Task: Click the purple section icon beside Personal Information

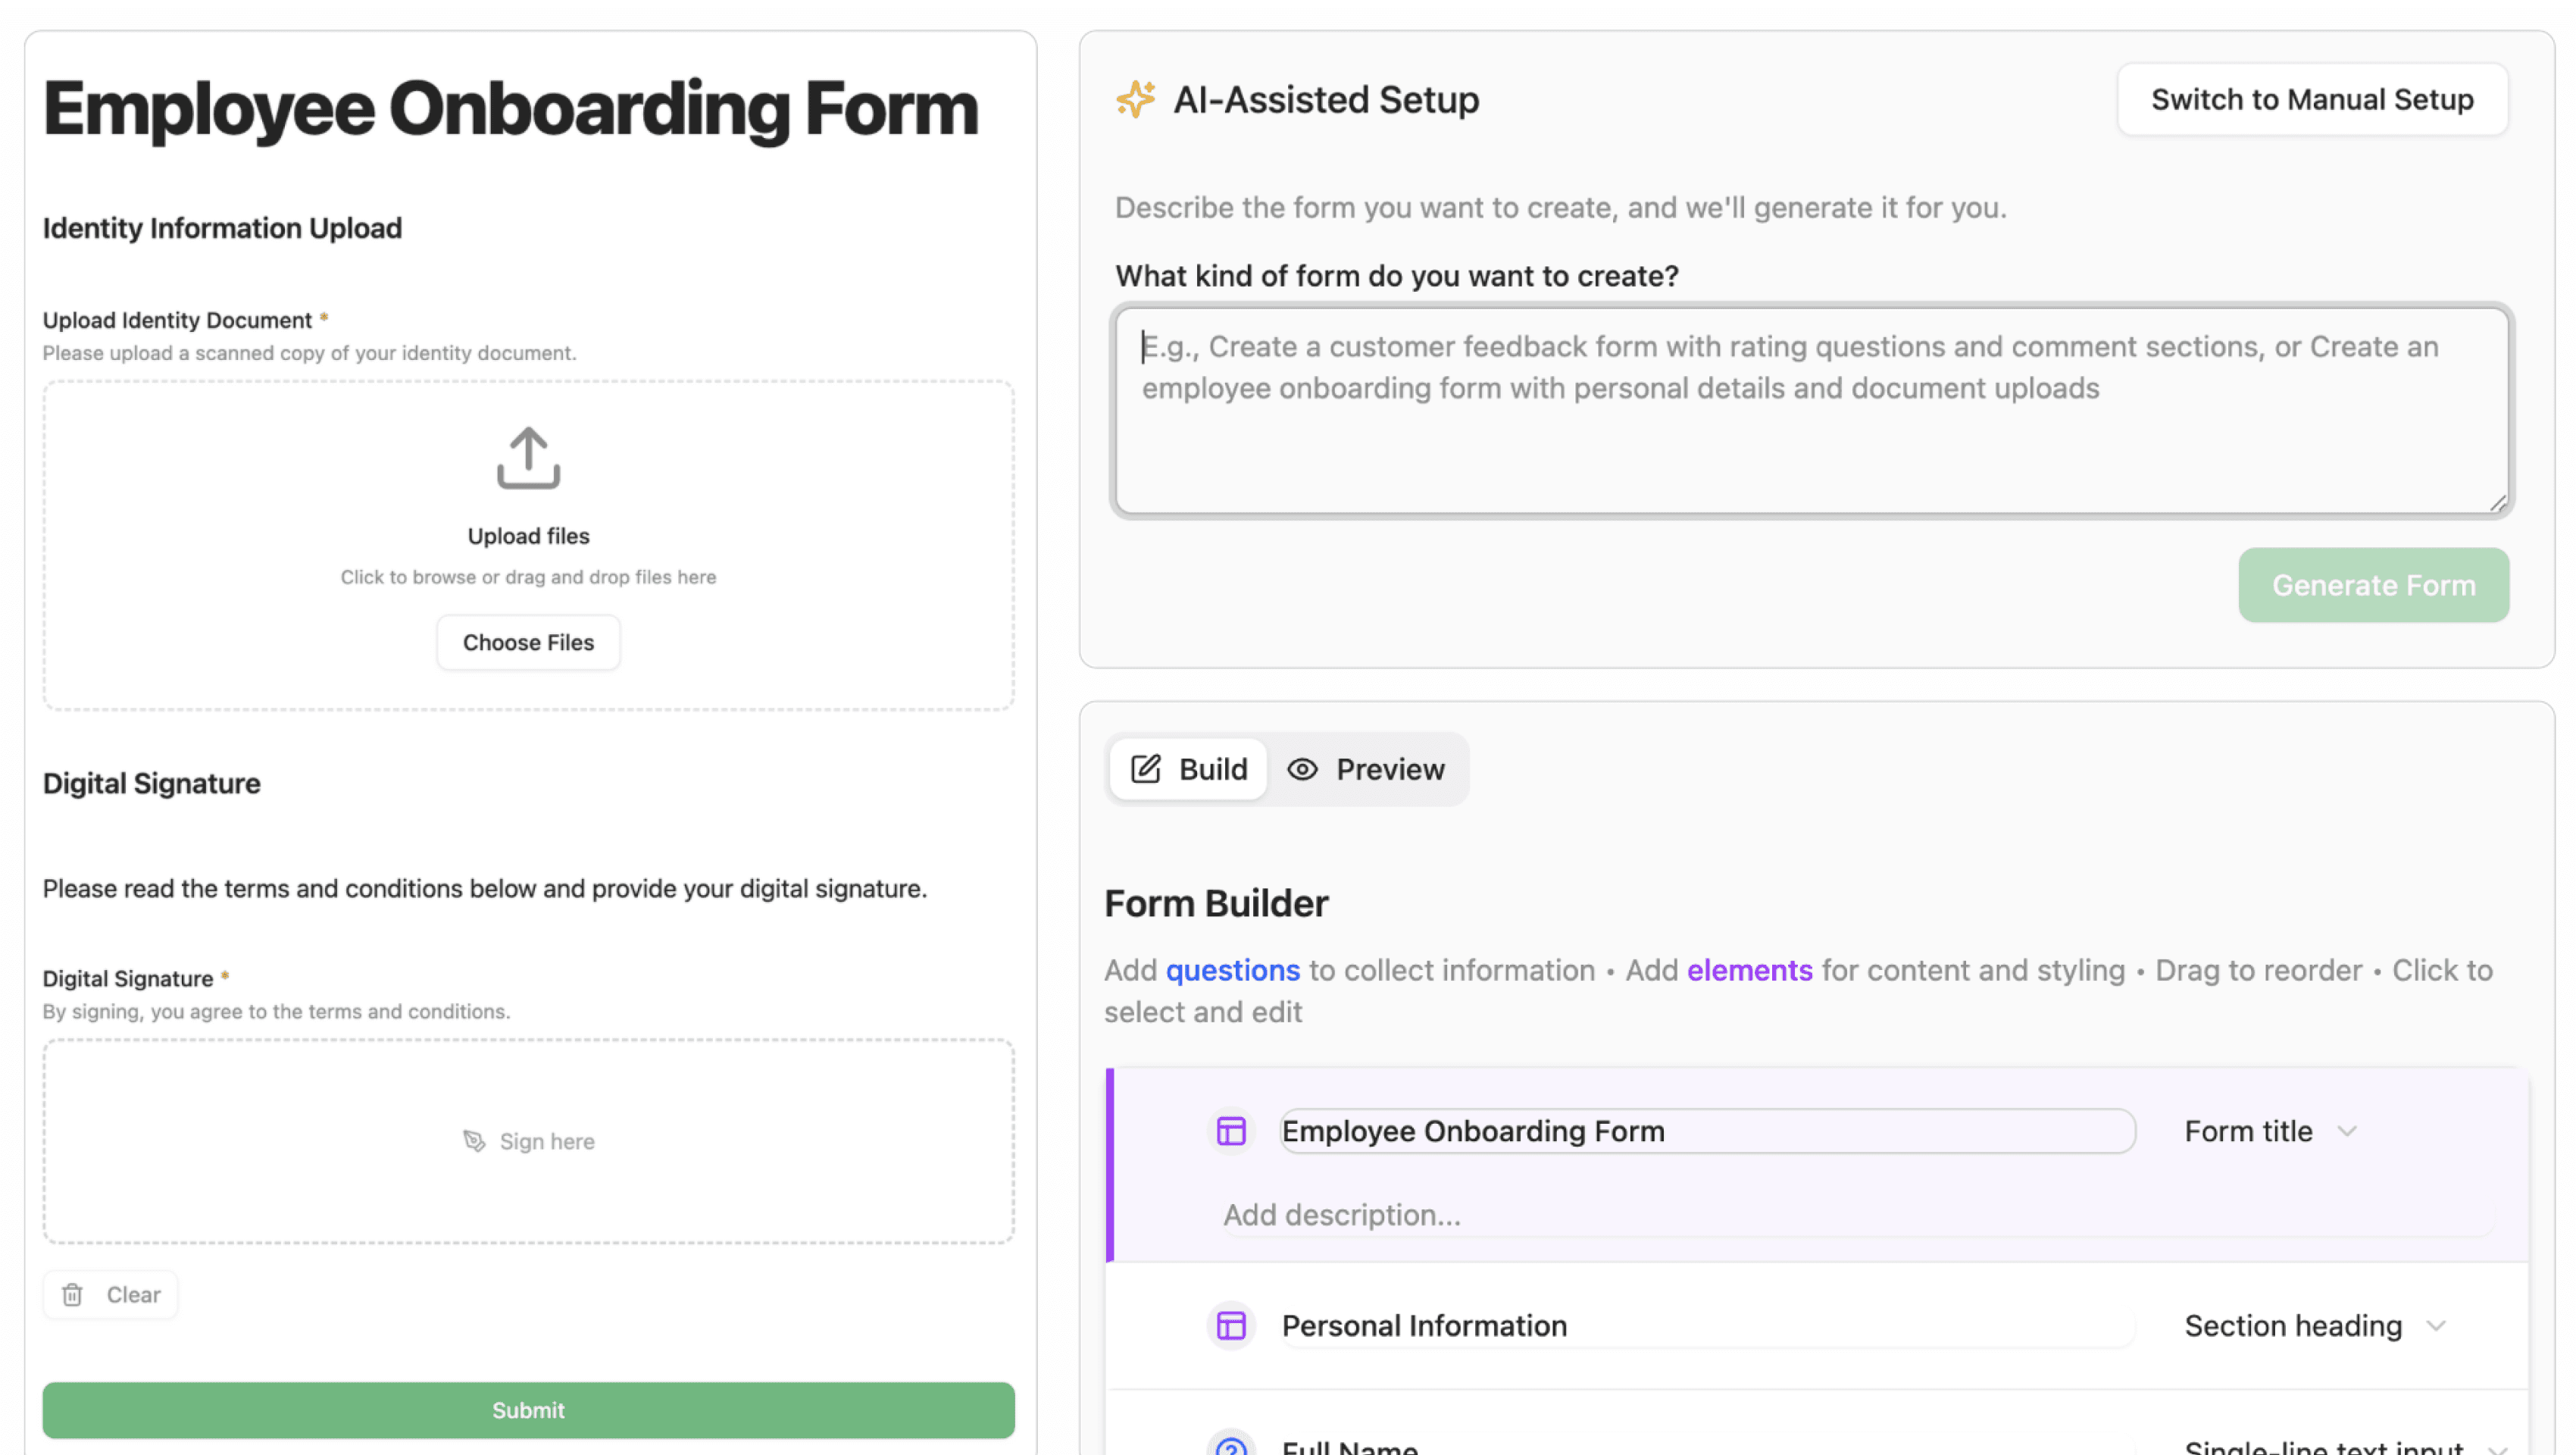Action: click(x=1230, y=1325)
